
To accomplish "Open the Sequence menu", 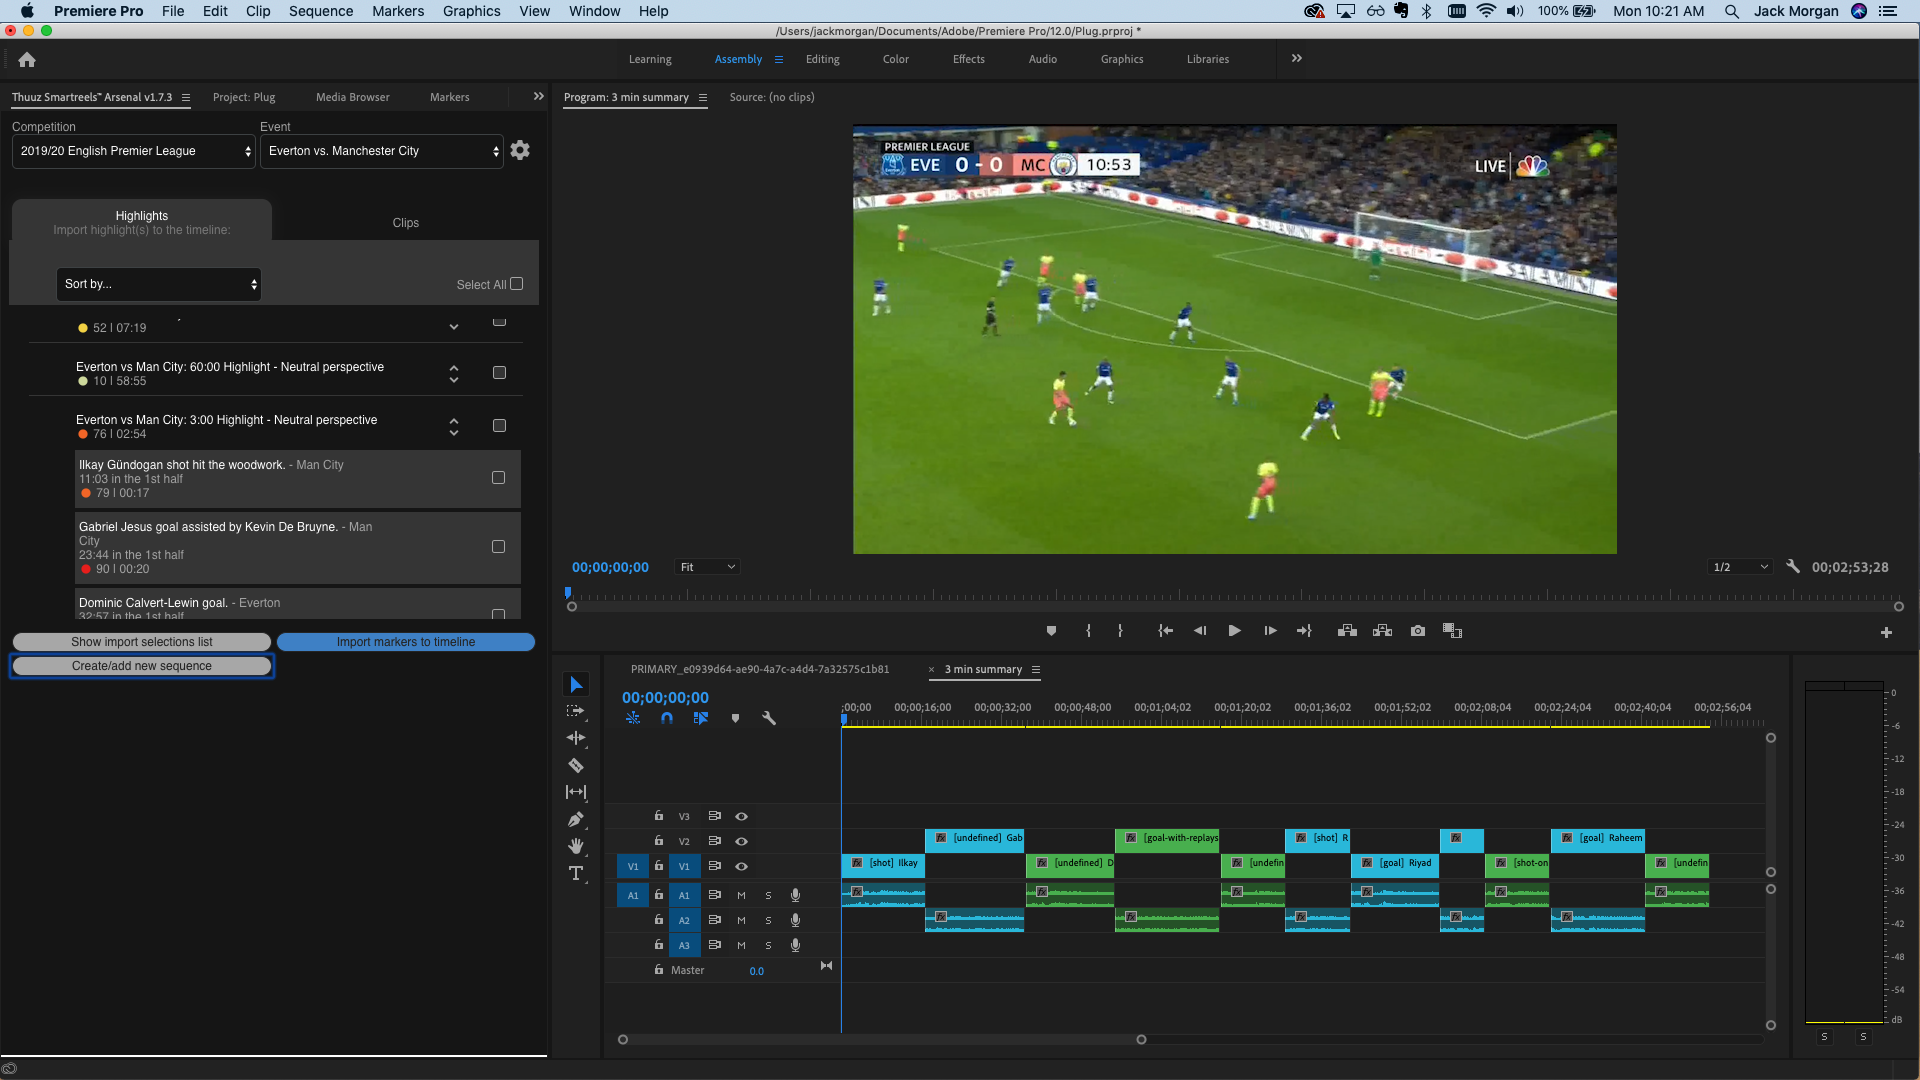I will [x=320, y=11].
